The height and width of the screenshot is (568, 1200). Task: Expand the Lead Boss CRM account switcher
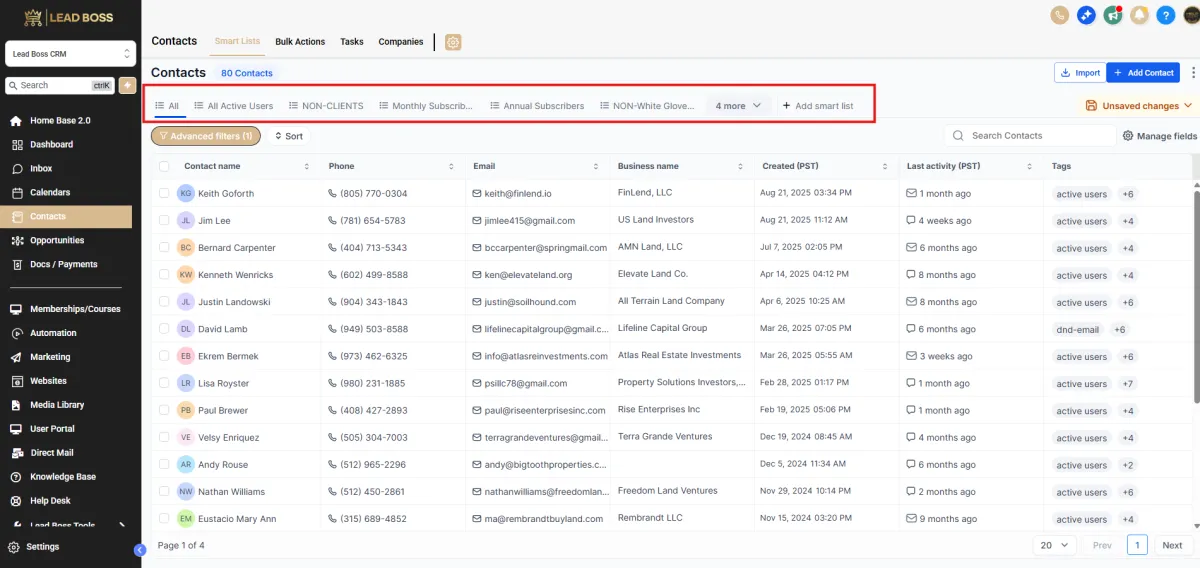coord(70,53)
